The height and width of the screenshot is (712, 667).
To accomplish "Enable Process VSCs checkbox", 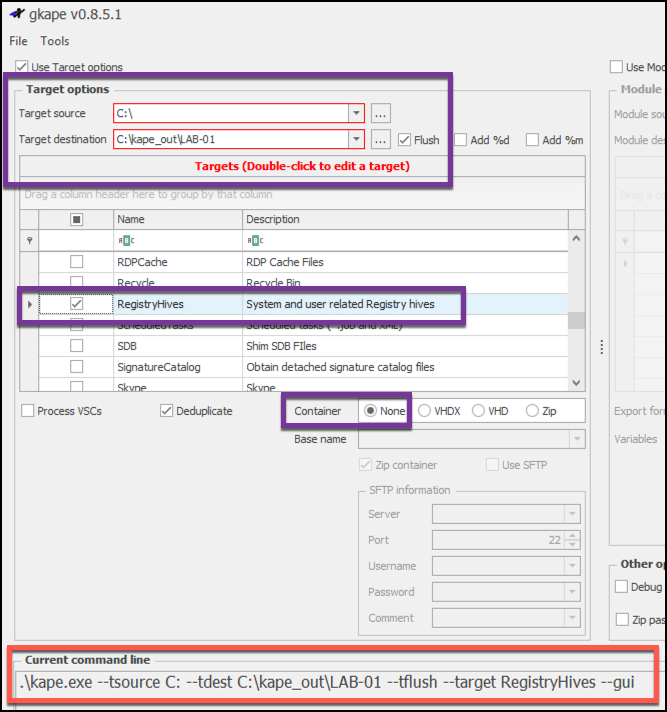I will coord(28,411).
